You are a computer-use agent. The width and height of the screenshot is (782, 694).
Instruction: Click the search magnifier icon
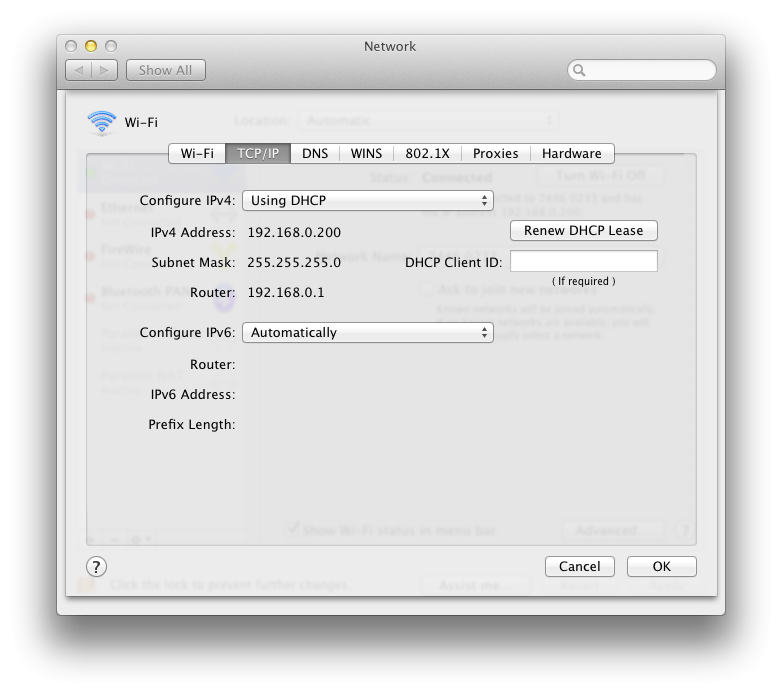[x=579, y=70]
